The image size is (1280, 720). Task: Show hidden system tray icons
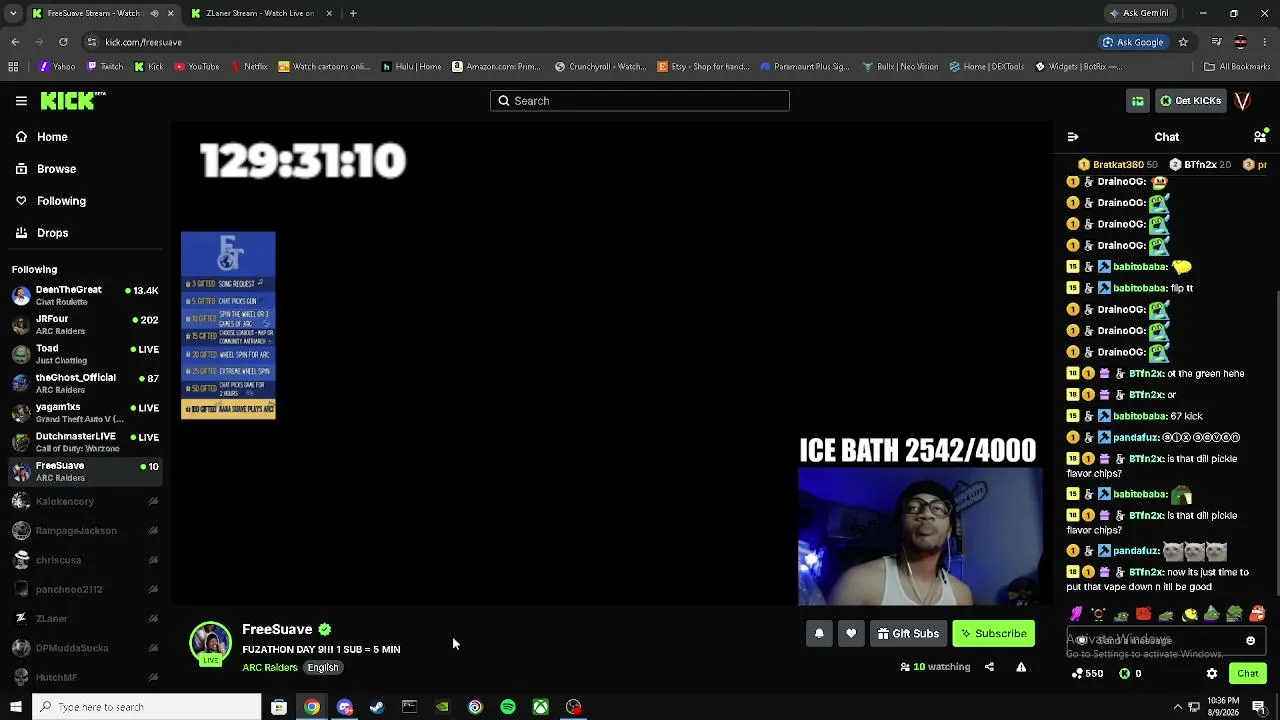pos(1177,707)
